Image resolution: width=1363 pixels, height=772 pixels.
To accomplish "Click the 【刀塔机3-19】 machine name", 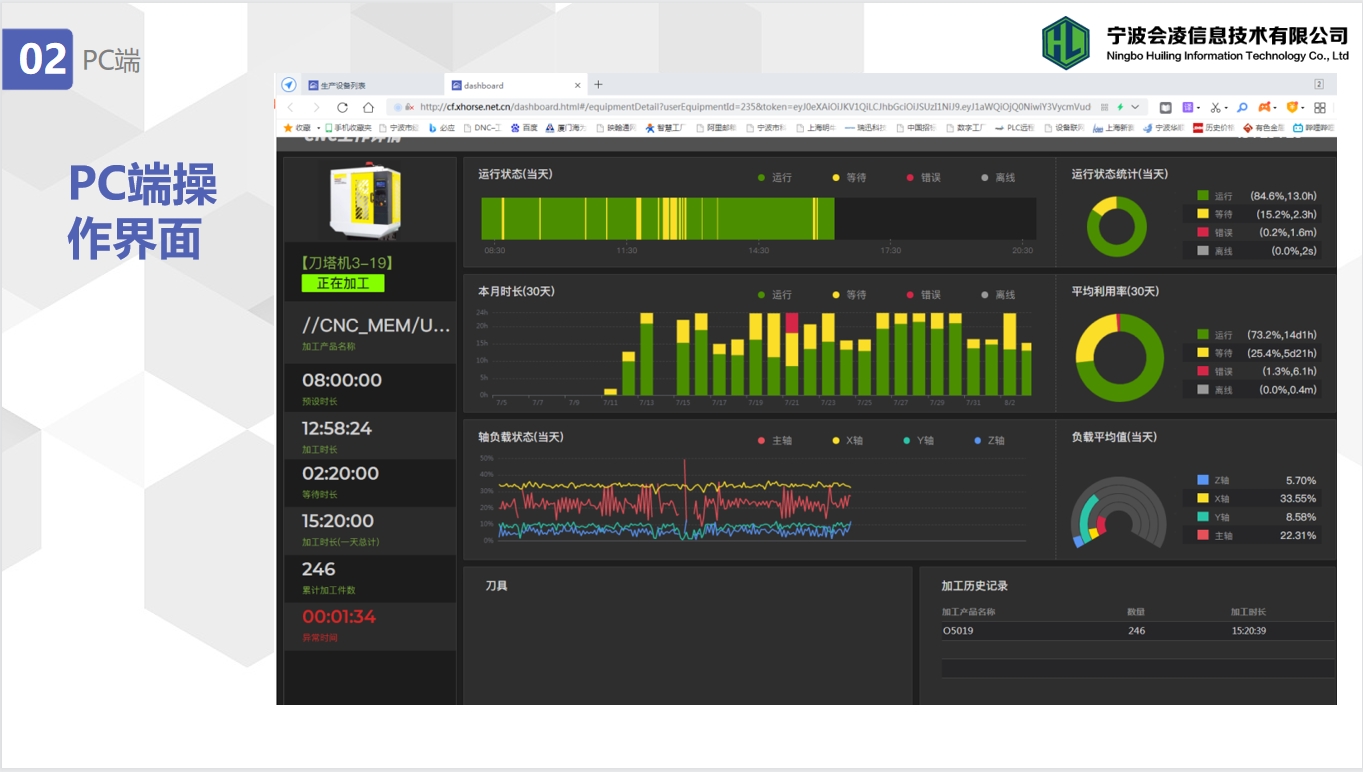I will click(346, 263).
